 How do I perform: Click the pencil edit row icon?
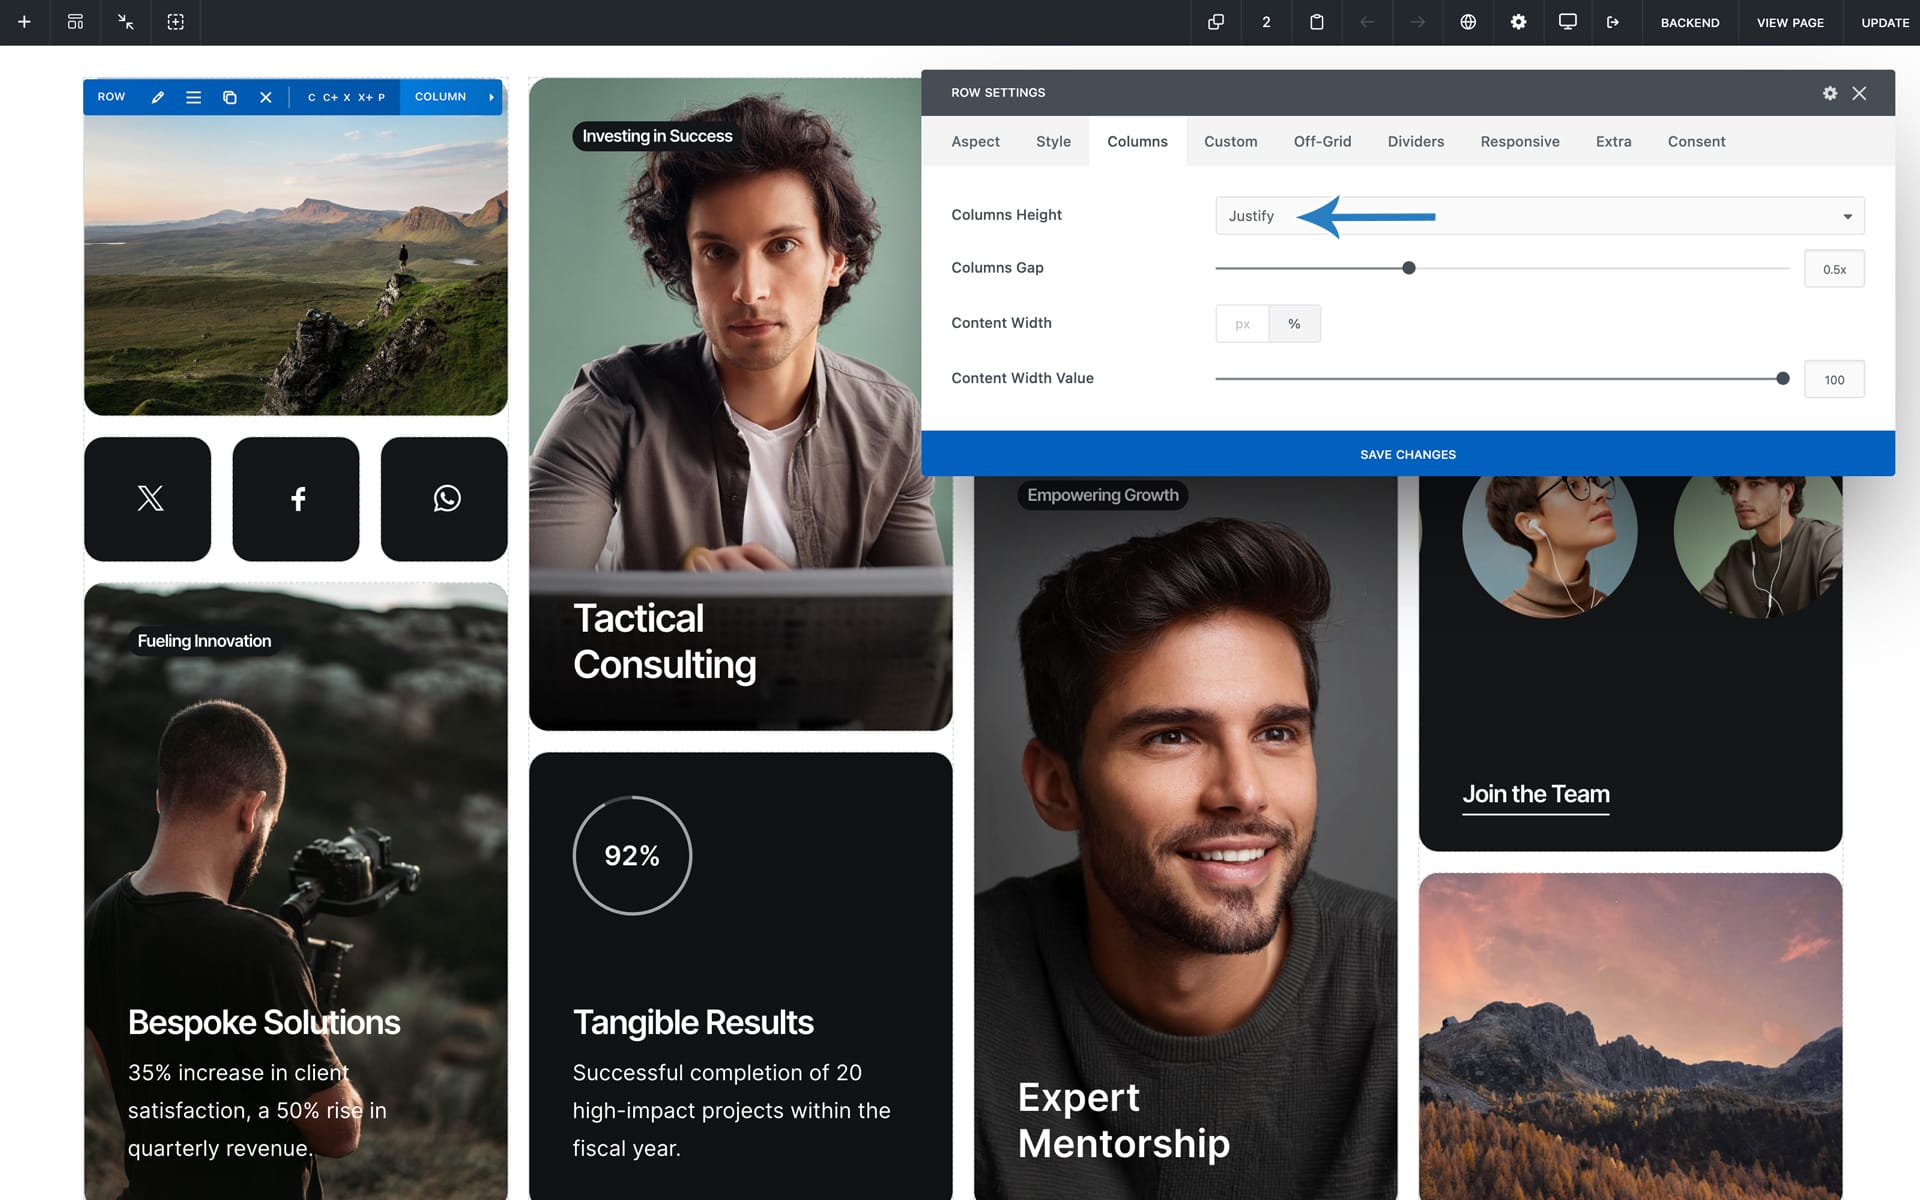(x=157, y=97)
